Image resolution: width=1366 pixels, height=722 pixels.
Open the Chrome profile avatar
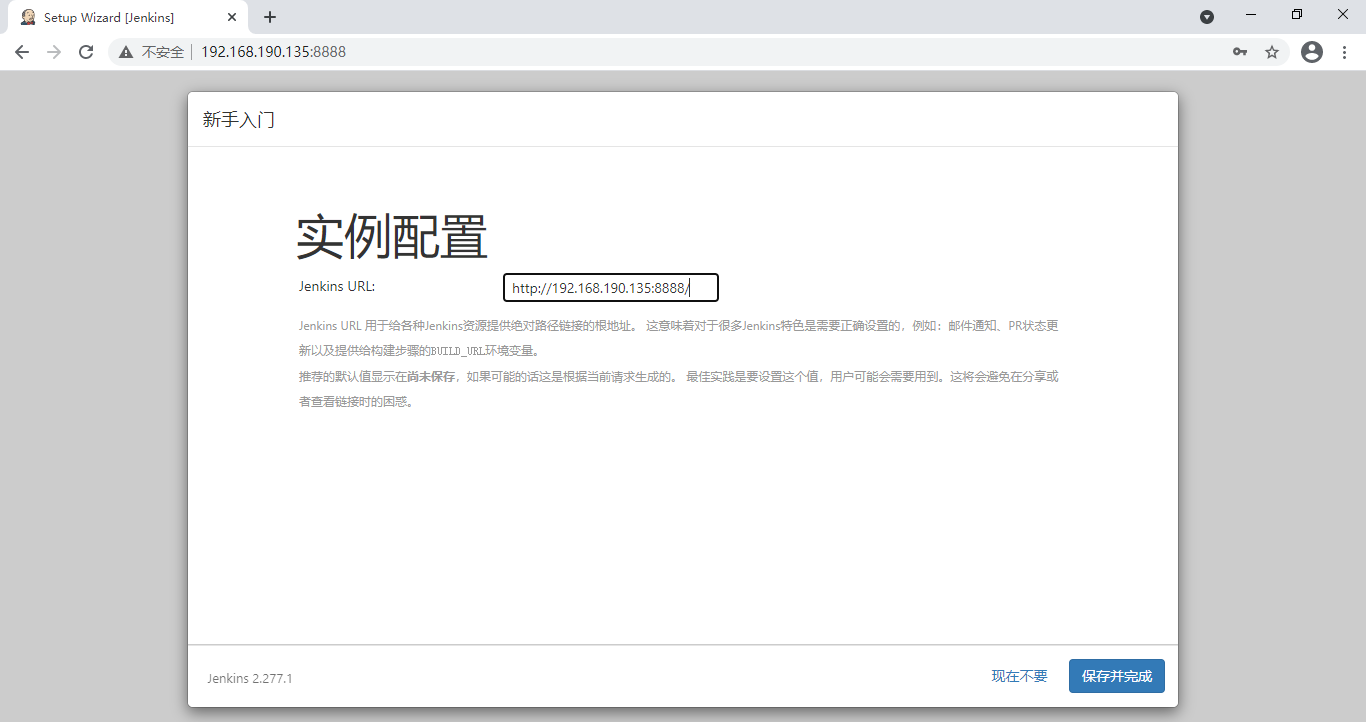(x=1312, y=52)
